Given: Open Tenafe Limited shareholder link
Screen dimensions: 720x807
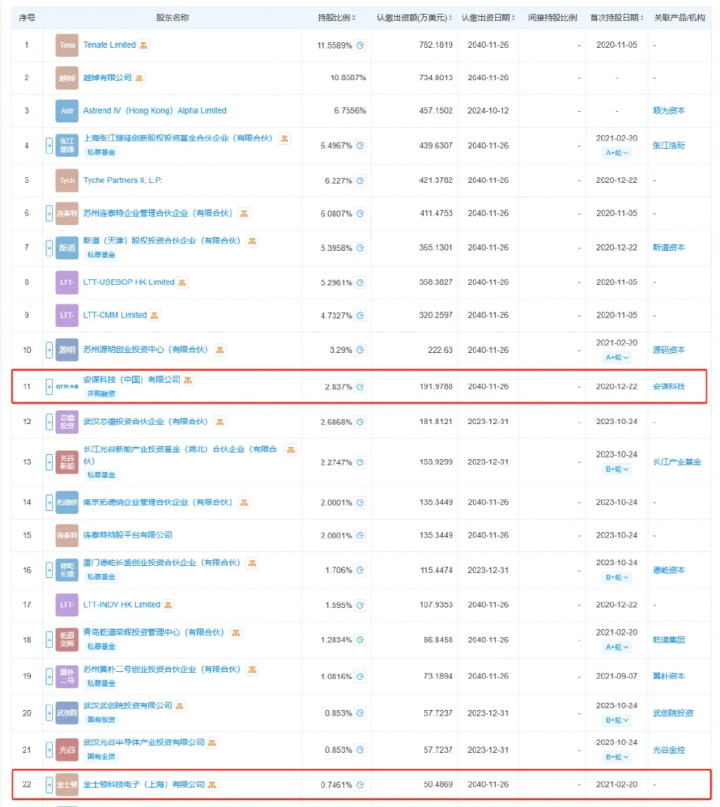Looking at the screenshot, I should 110,45.
